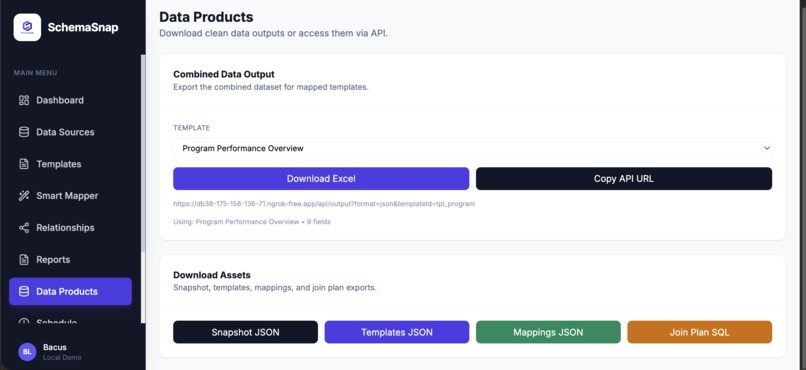Click the Data Sources database icon
Image resolution: width=806 pixels, height=370 pixels.
pyautogui.click(x=24, y=132)
